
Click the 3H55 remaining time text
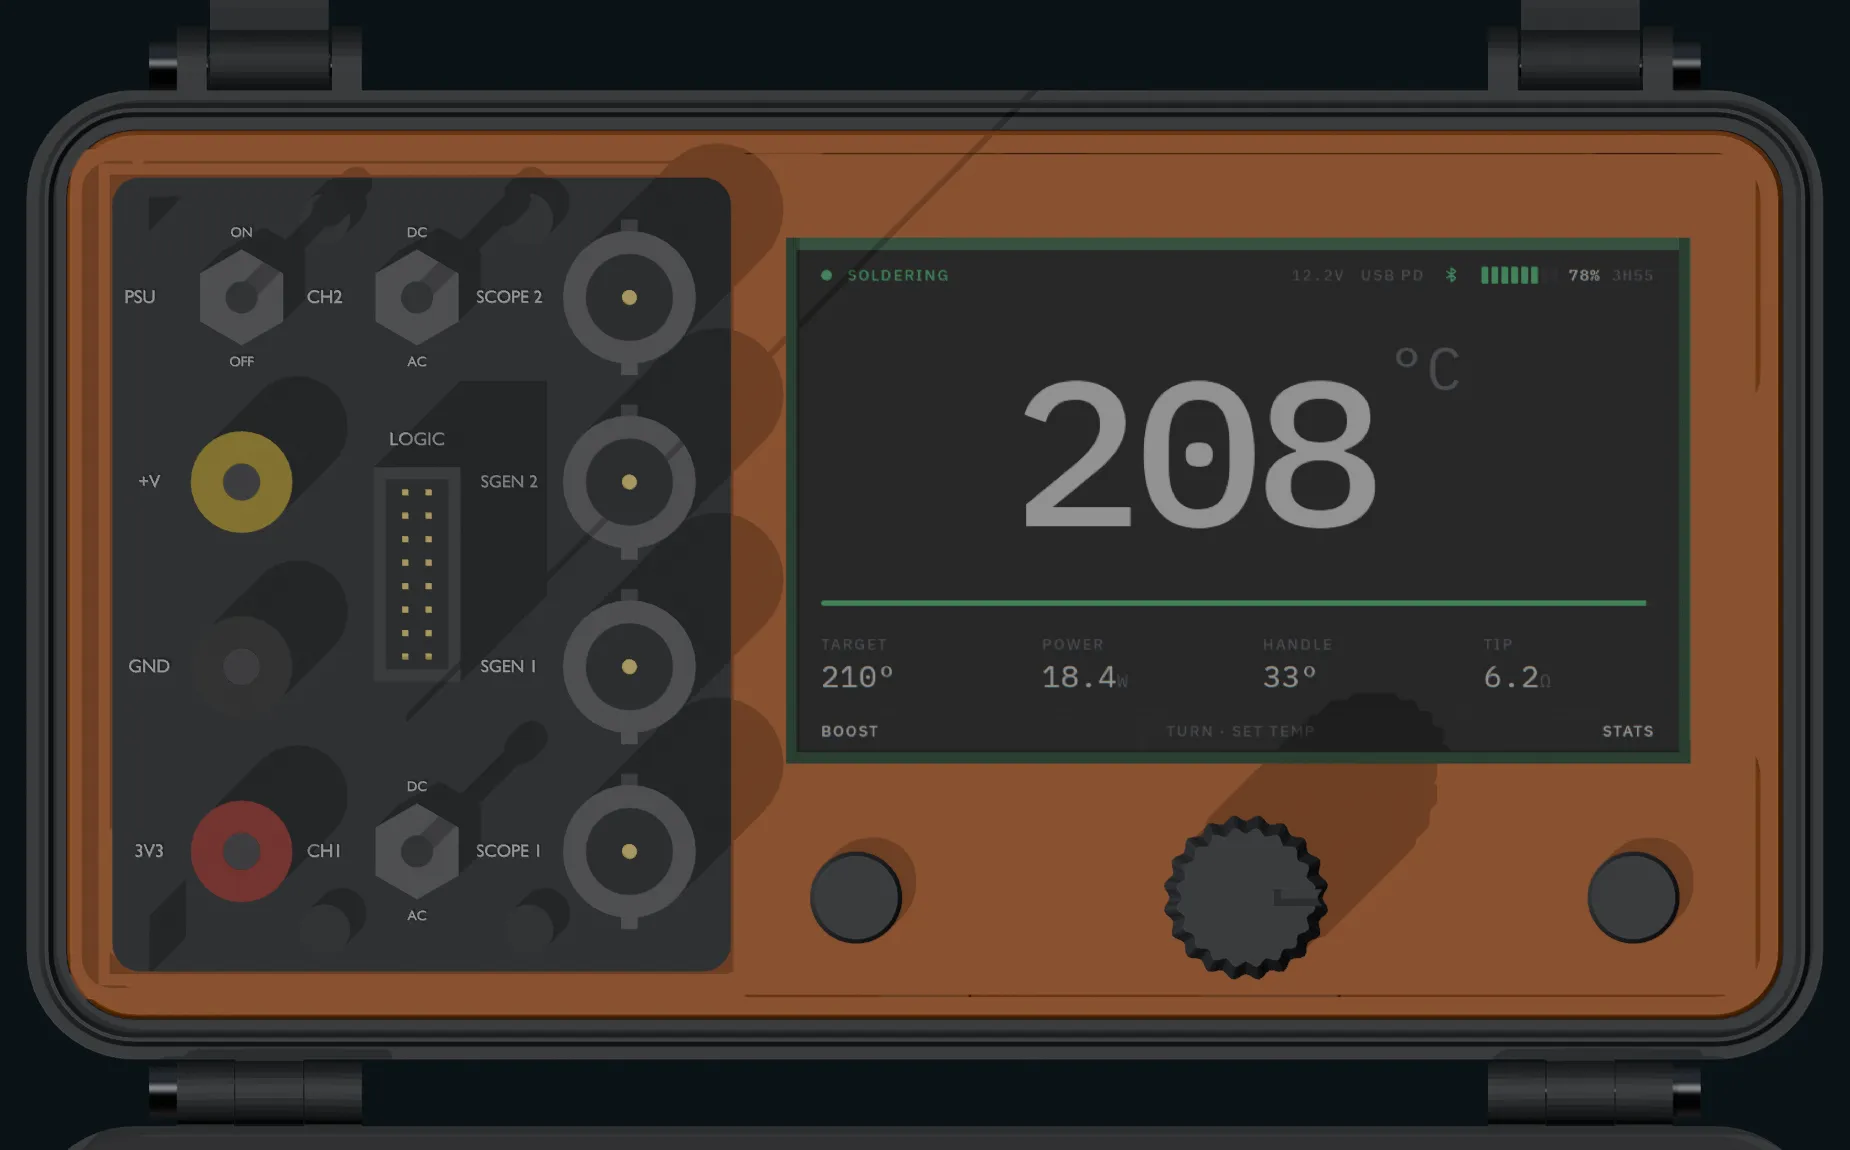1633,275
